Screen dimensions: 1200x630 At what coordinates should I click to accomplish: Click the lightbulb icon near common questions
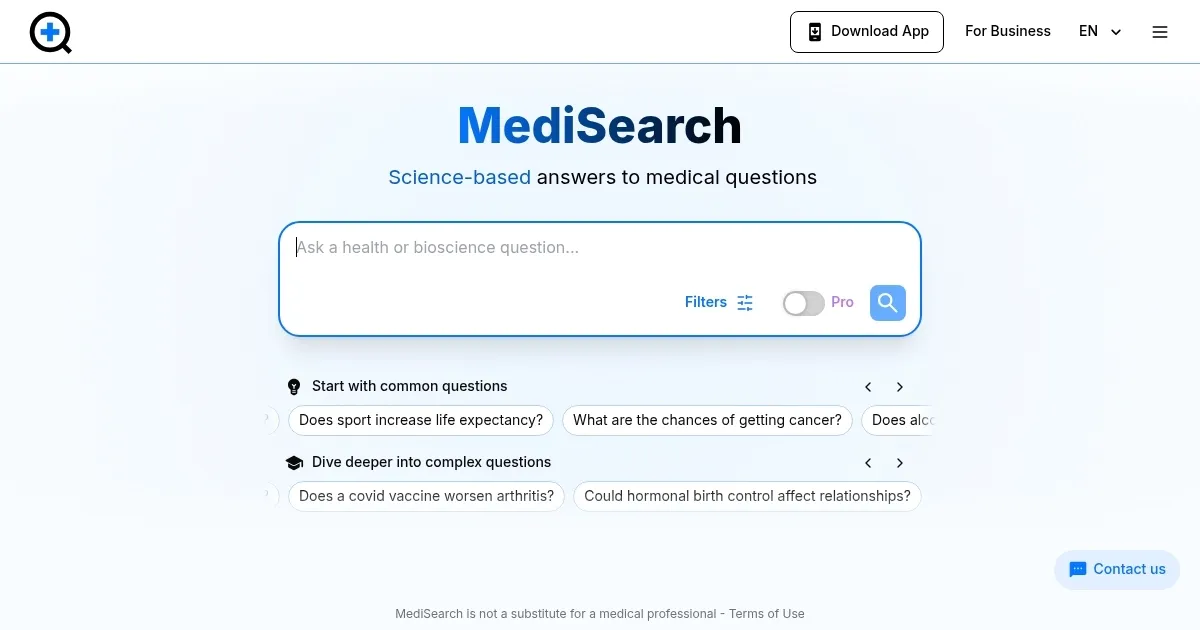(293, 386)
